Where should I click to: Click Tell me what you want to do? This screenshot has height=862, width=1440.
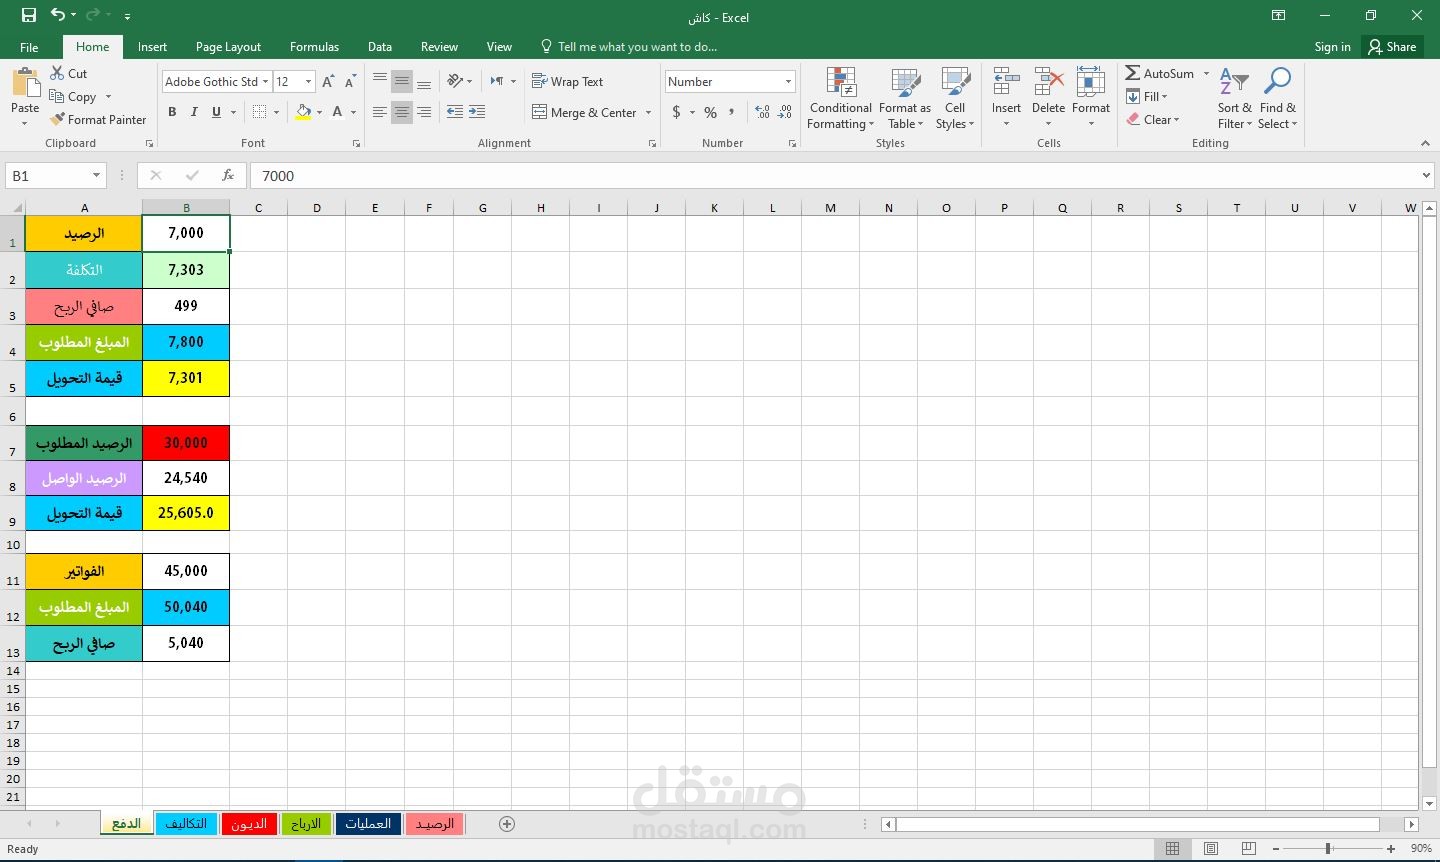(629, 47)
